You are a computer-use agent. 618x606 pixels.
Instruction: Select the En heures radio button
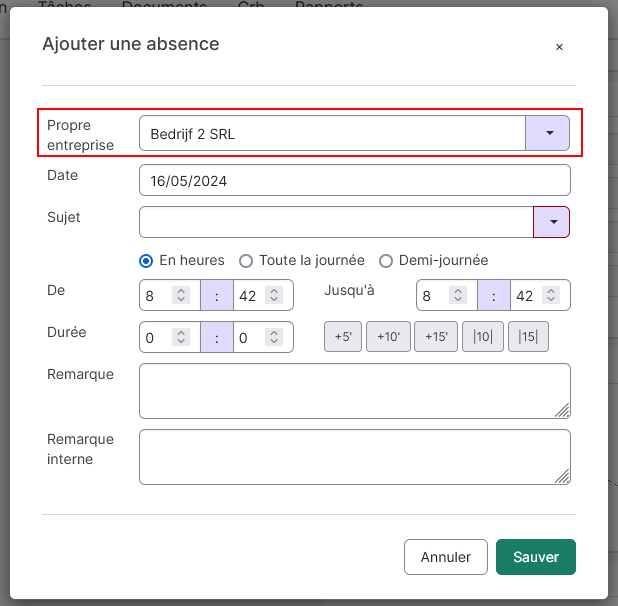(146, 261)
